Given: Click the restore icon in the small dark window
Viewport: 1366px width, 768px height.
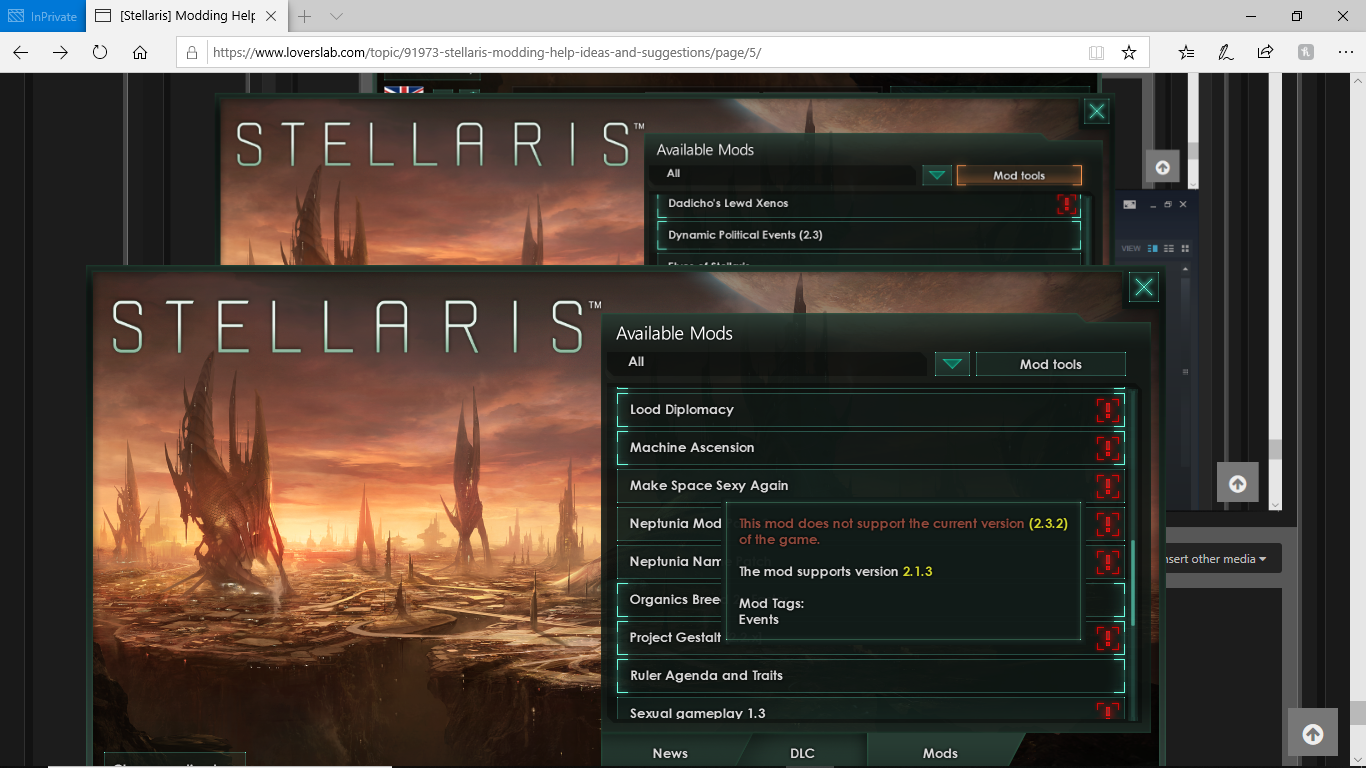Looking at the screenshot, I should point(1167,204).
